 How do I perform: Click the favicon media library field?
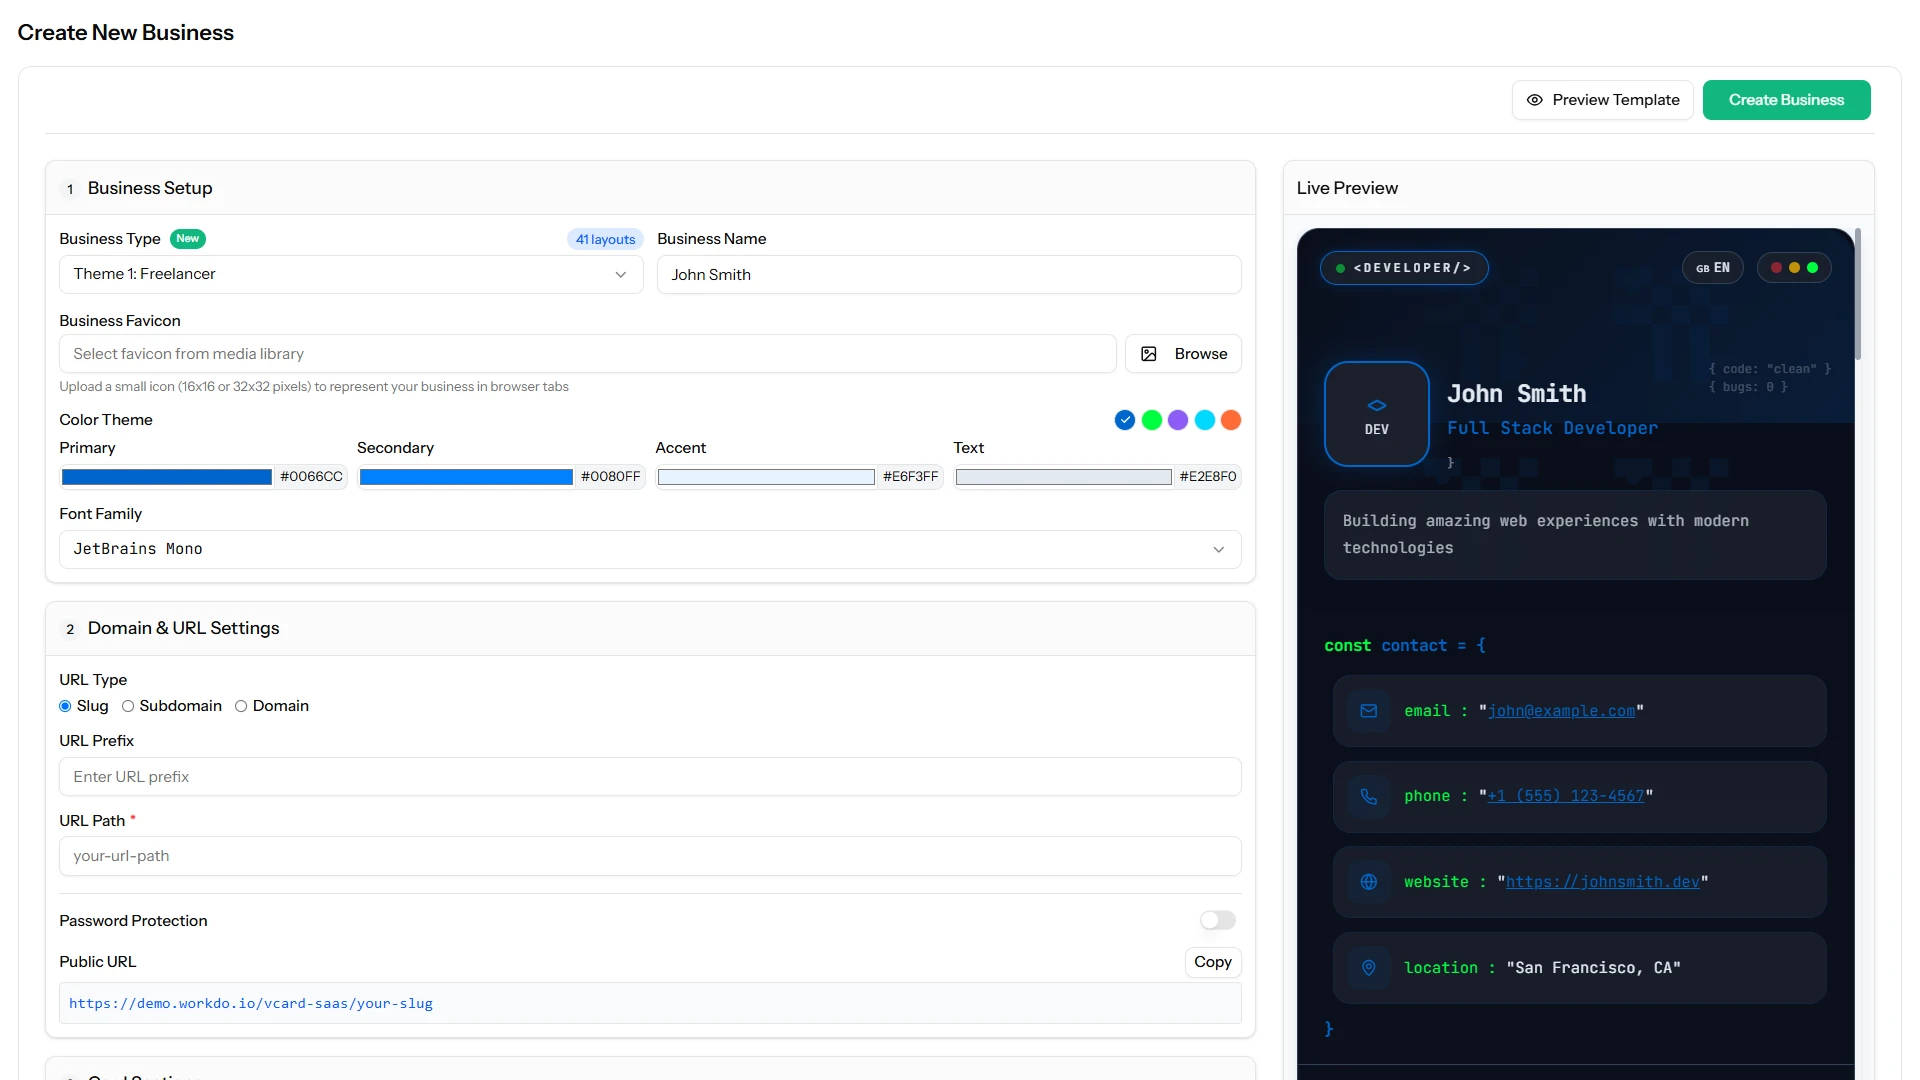[588, 354]
